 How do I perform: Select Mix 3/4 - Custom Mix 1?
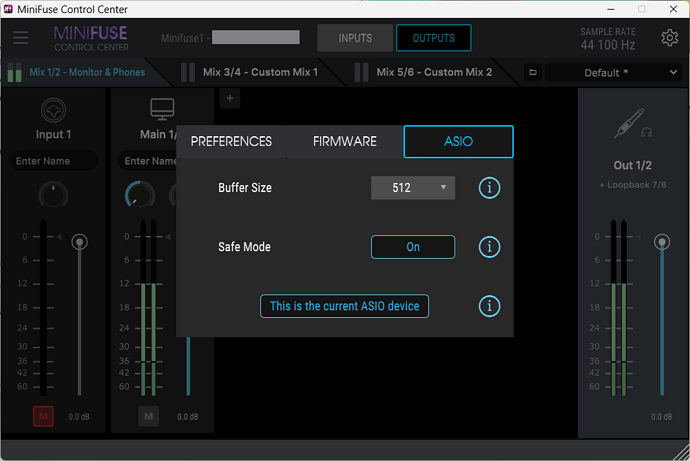(260, 72)
